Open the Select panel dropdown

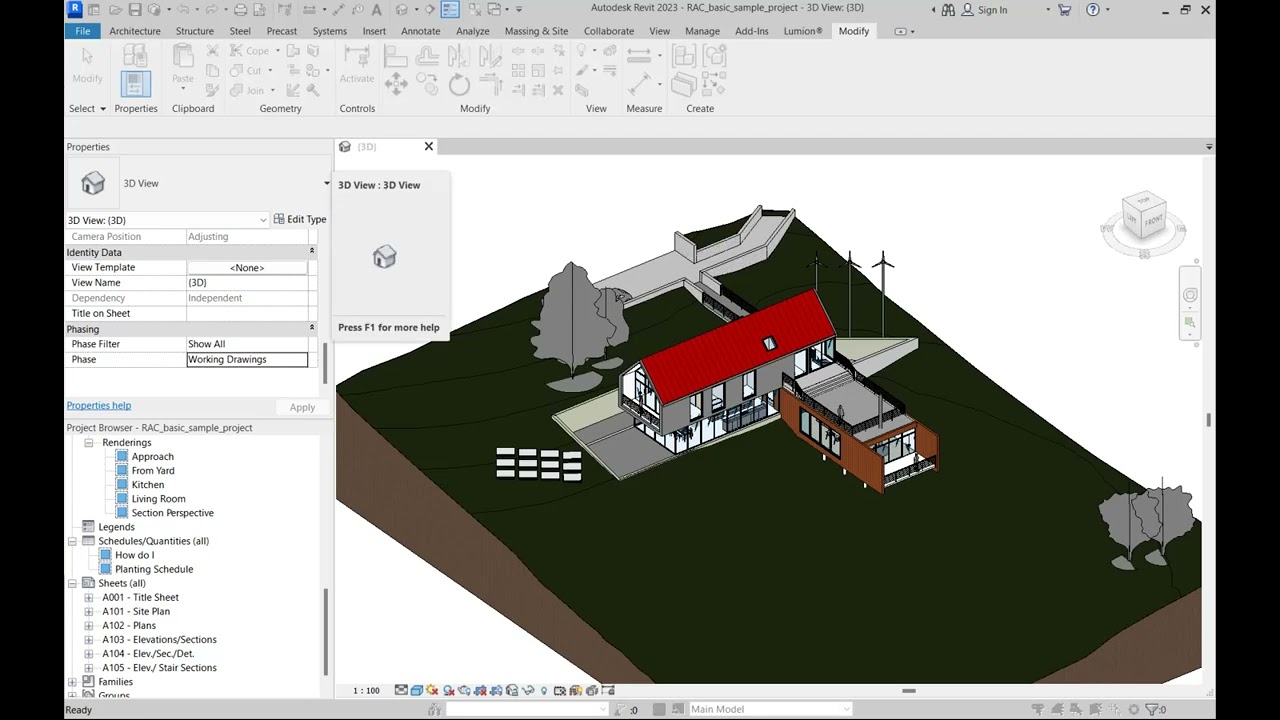87,109
